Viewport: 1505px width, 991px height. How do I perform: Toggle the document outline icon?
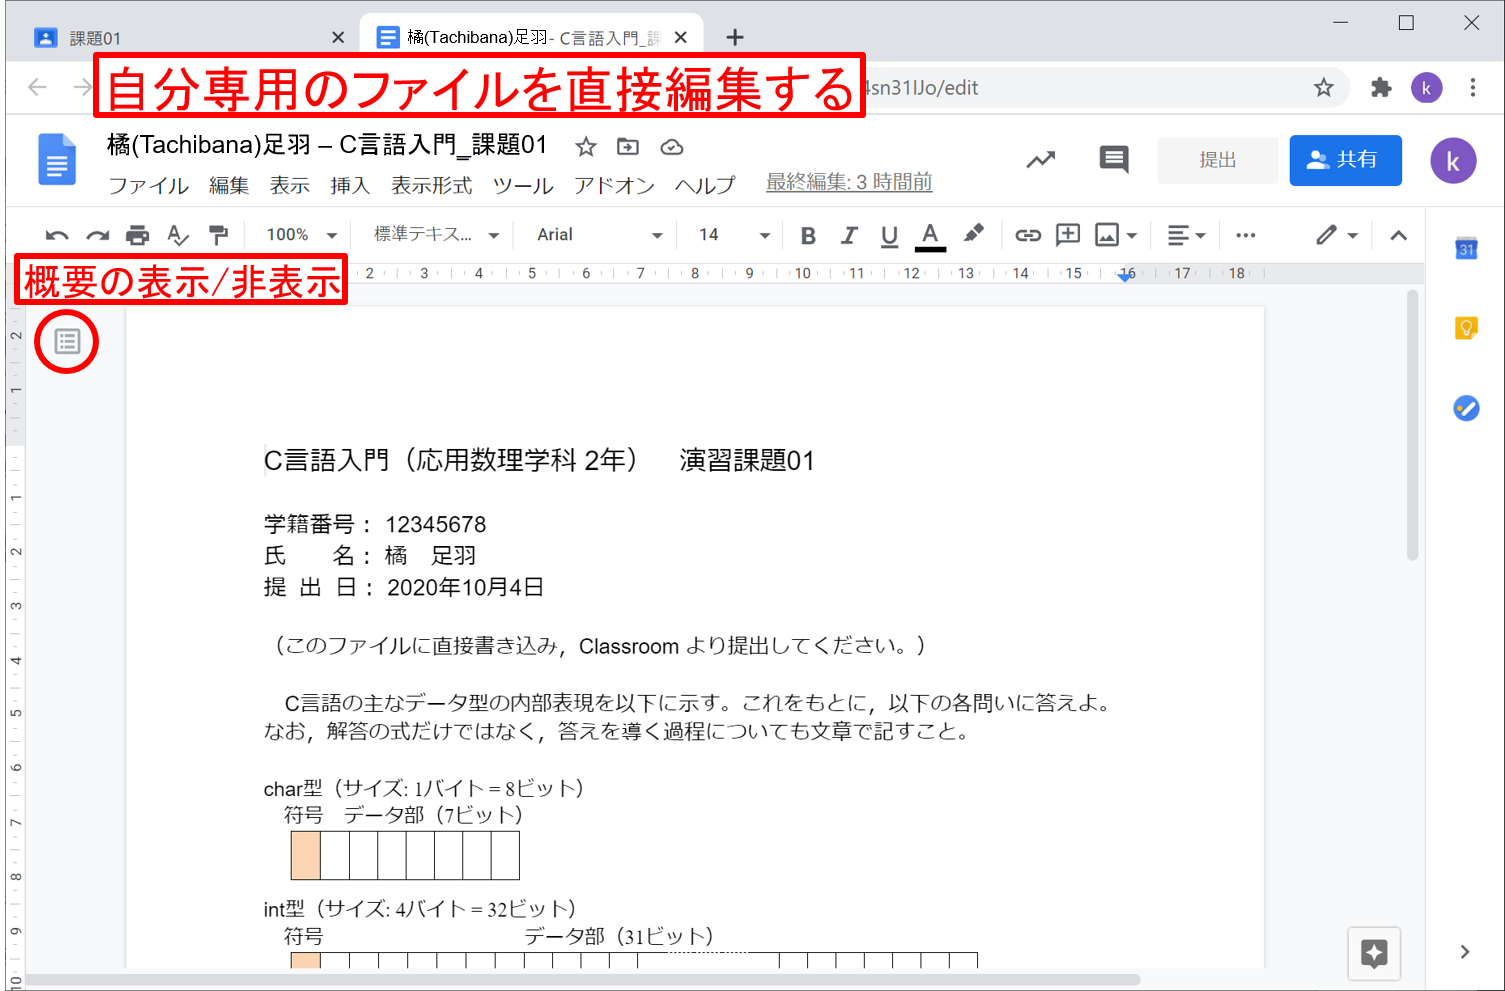67,342
